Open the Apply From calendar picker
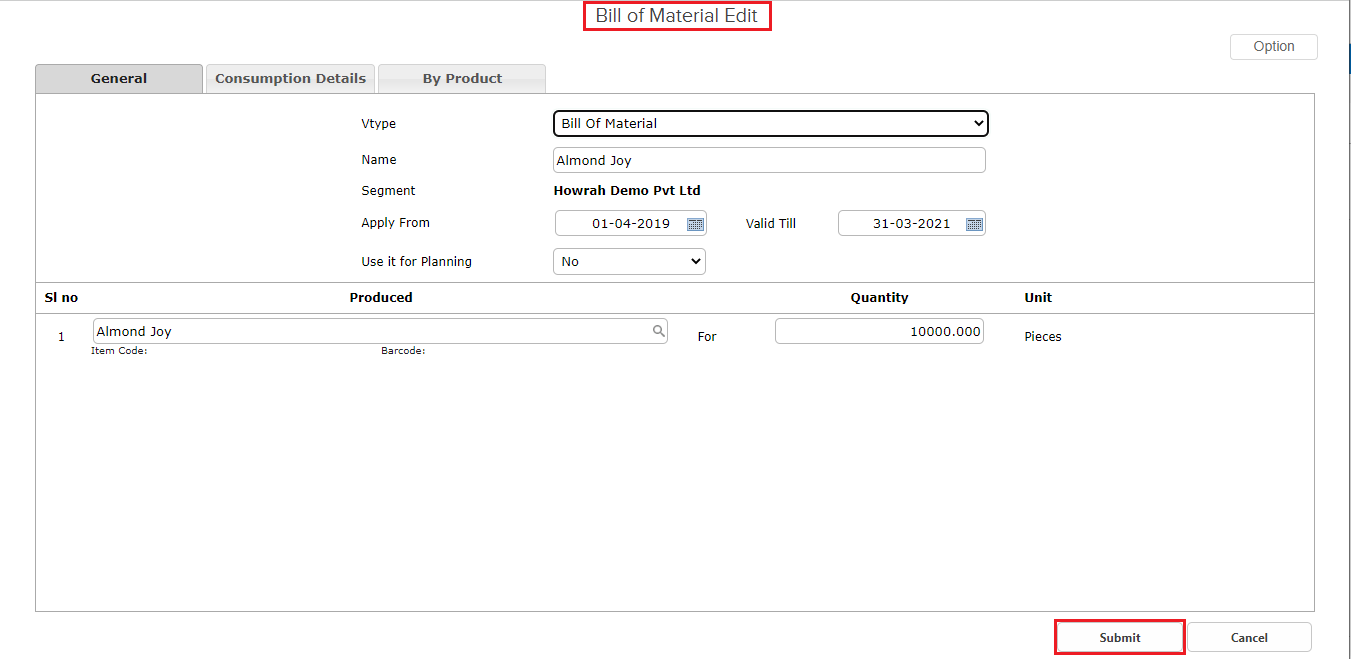 (695, 224)
